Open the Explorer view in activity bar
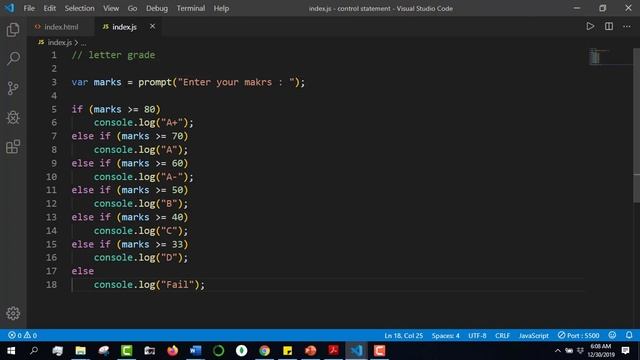This screenshot has width=640, height=360. (x=13, y=30)
